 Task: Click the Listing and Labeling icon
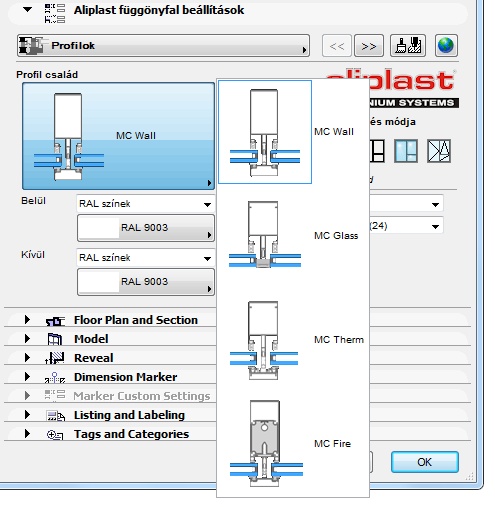(56, 415)
